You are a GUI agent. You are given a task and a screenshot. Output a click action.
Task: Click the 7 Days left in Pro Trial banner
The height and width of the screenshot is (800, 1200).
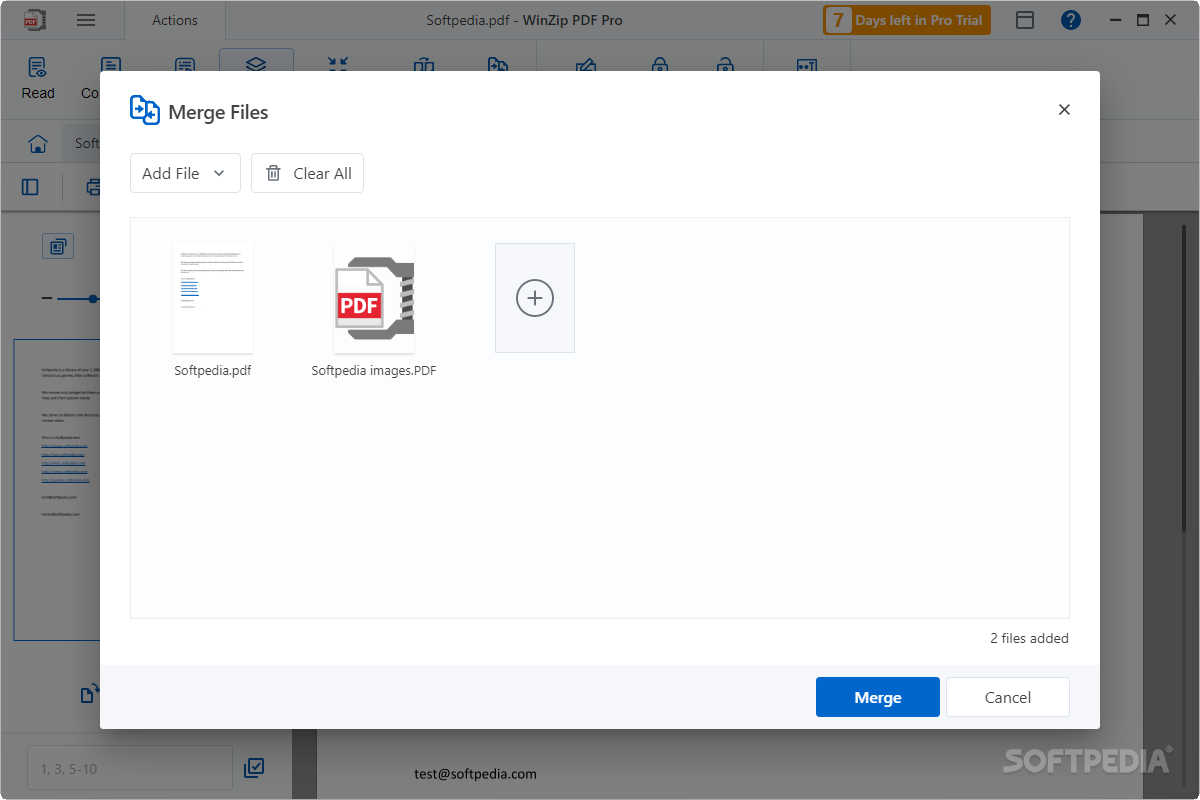907,20
